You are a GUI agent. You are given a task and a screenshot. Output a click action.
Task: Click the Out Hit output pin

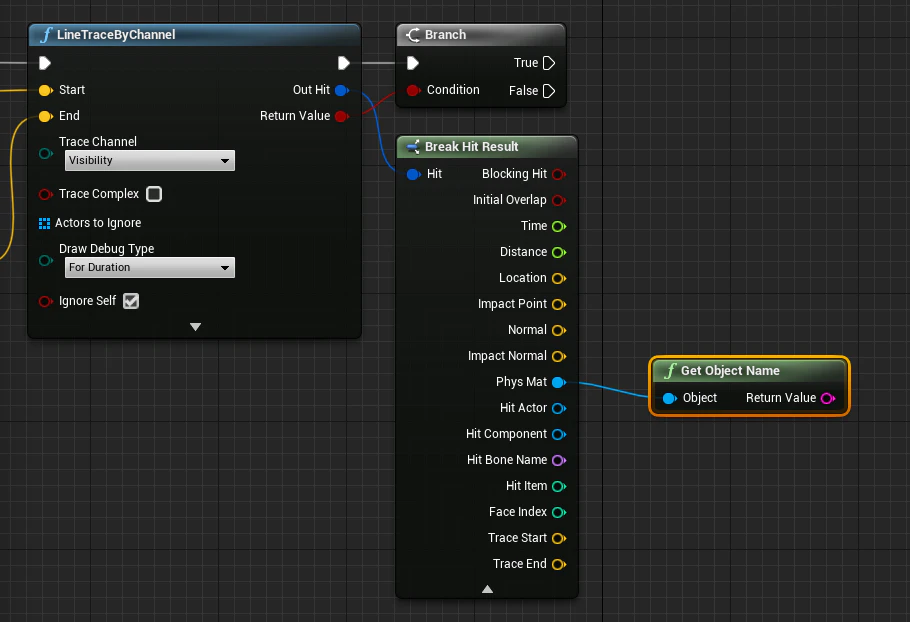tap(342, 90)
